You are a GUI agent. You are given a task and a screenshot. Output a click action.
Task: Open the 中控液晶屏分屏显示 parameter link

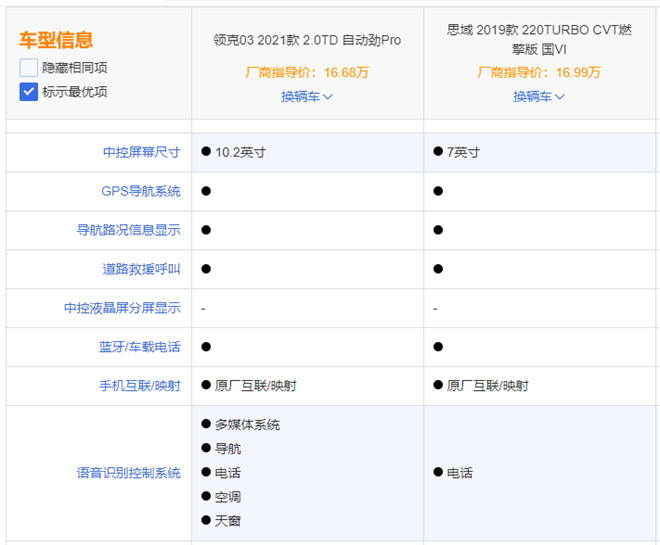122,308
